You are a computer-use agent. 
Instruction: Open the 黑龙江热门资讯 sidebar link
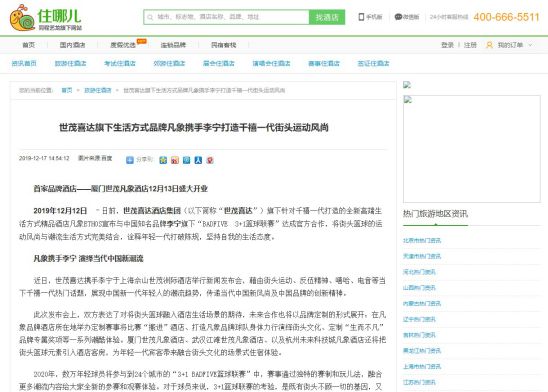coord(422,350)
